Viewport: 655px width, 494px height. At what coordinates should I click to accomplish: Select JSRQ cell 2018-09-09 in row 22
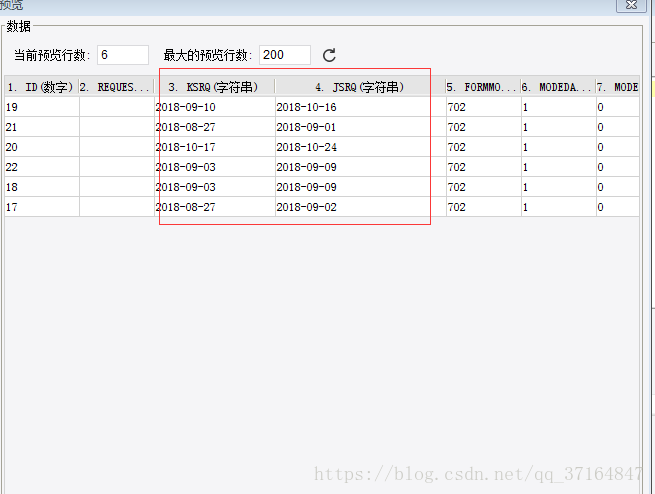[x=361, y=167]
